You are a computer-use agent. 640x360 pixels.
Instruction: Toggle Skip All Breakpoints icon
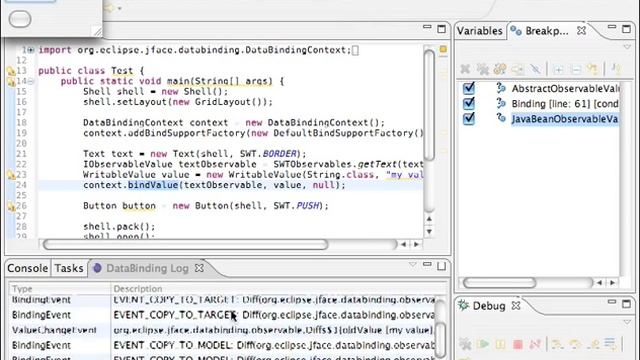[x=535, y=69]
